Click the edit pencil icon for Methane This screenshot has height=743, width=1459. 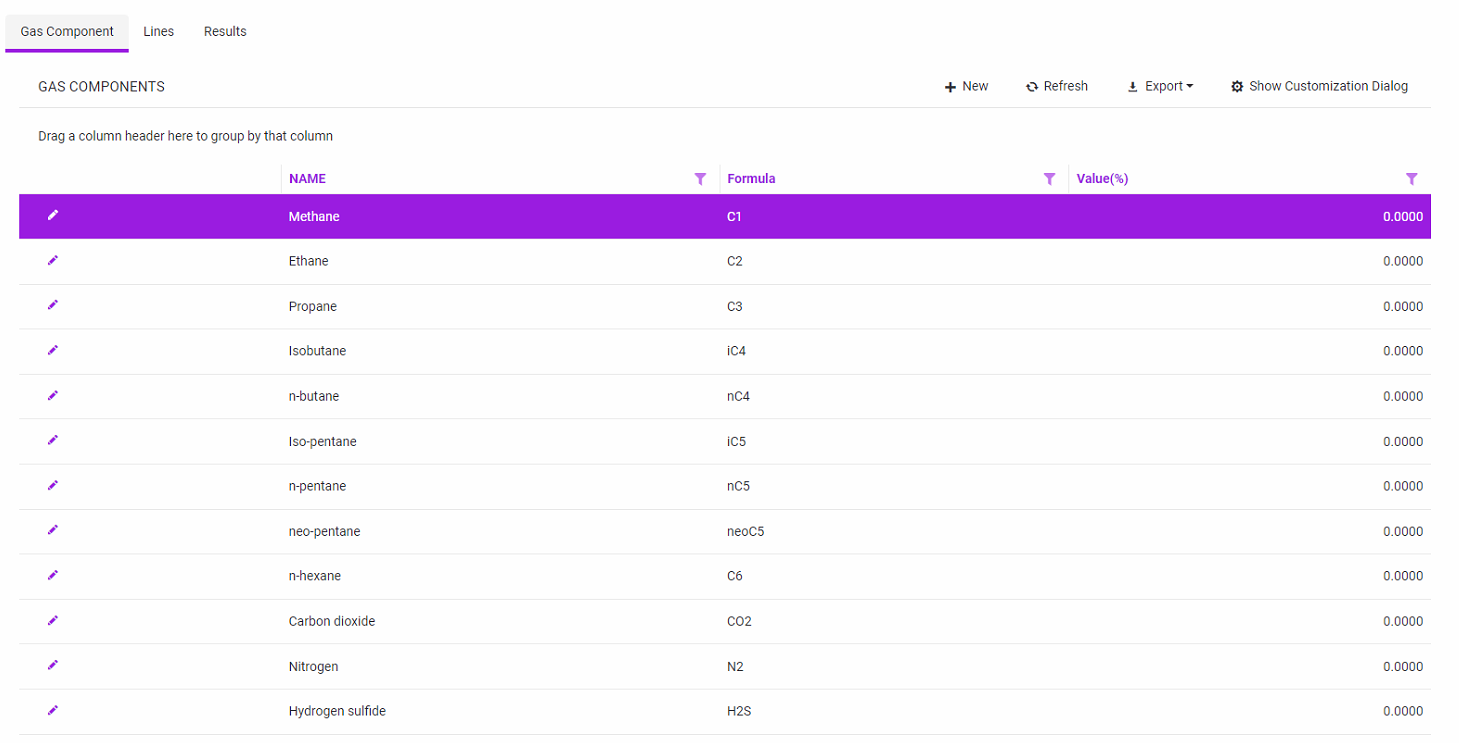[x=53, y=215]
